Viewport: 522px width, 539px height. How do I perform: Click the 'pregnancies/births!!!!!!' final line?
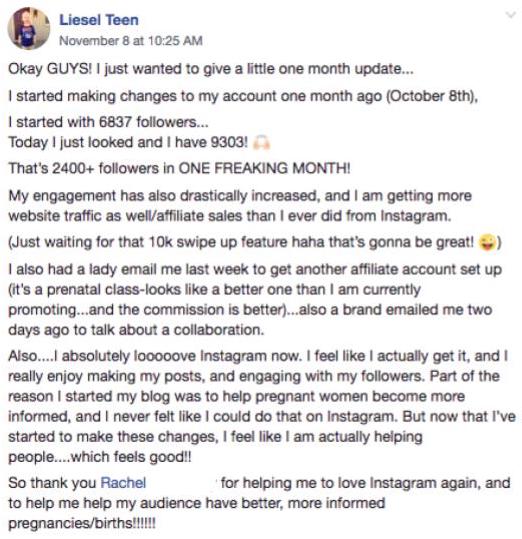point(82,524)
